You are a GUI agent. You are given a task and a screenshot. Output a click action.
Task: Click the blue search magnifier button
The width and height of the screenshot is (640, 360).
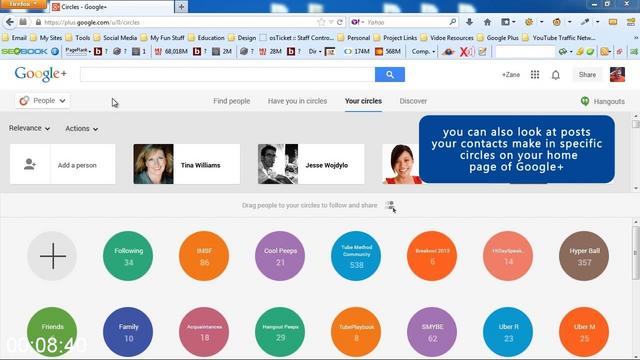pos(390,75)
